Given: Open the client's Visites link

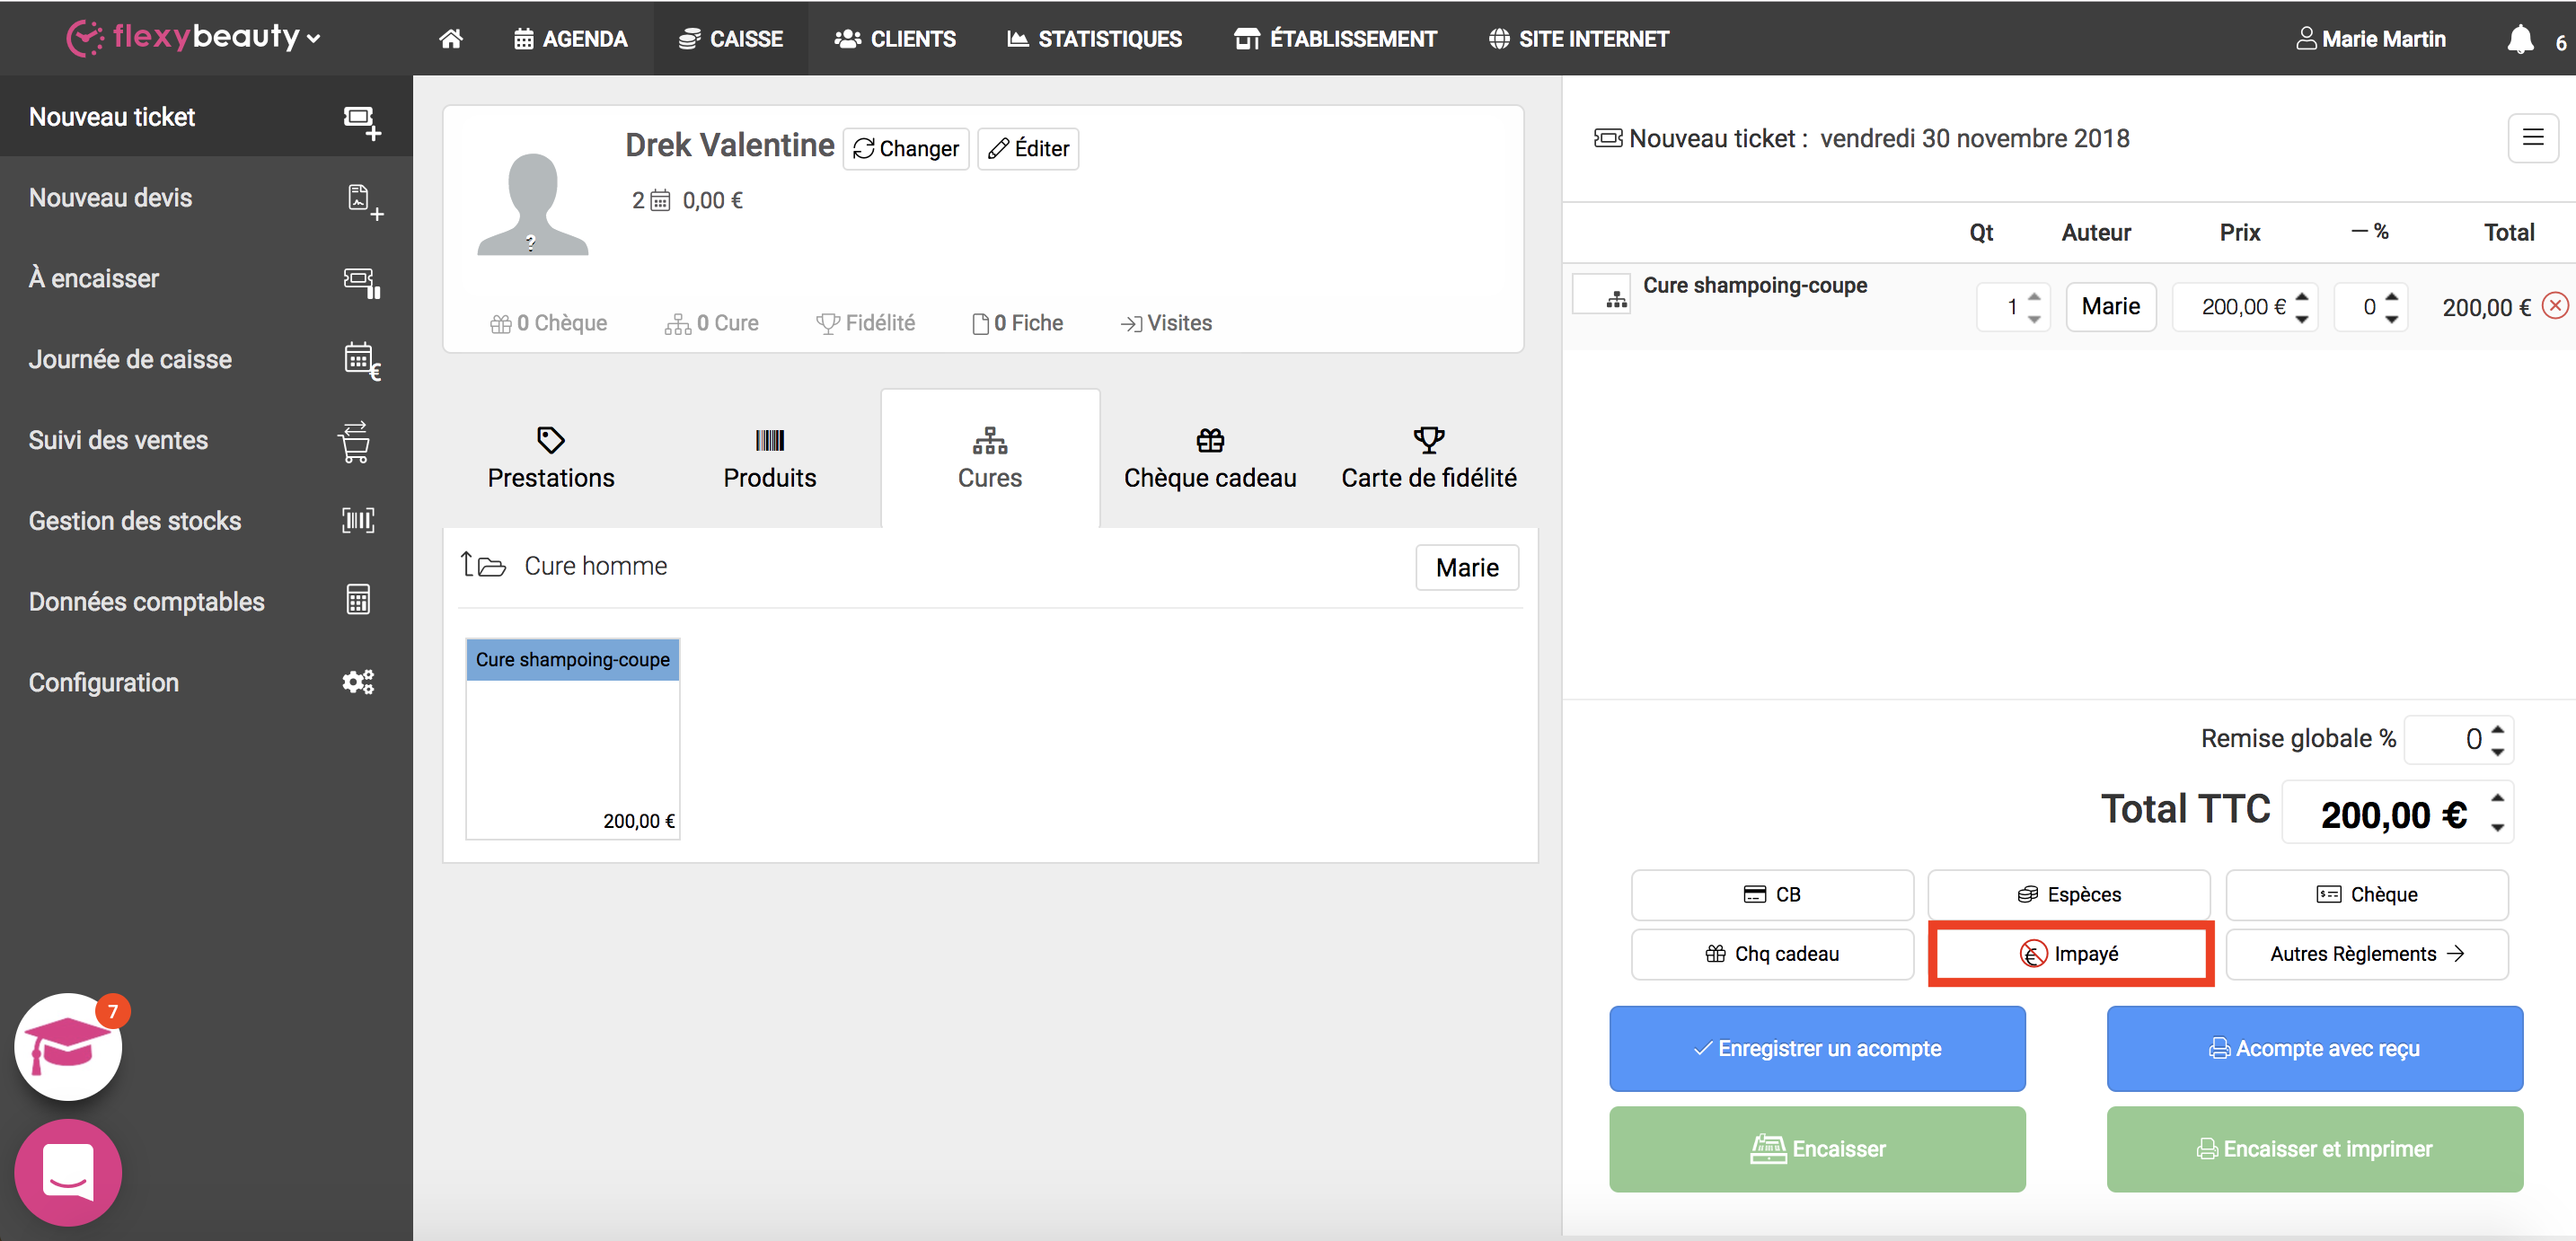Looking at the screenshot, I should tap(1166, 323).
